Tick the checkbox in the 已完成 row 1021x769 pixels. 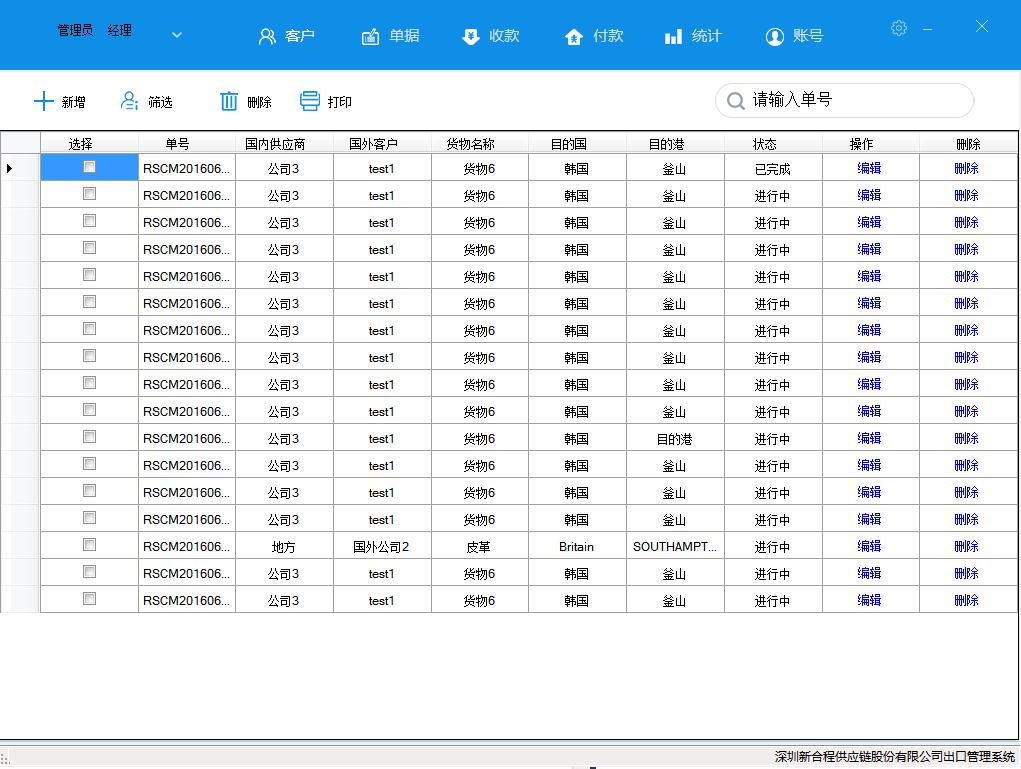[89, 167]
